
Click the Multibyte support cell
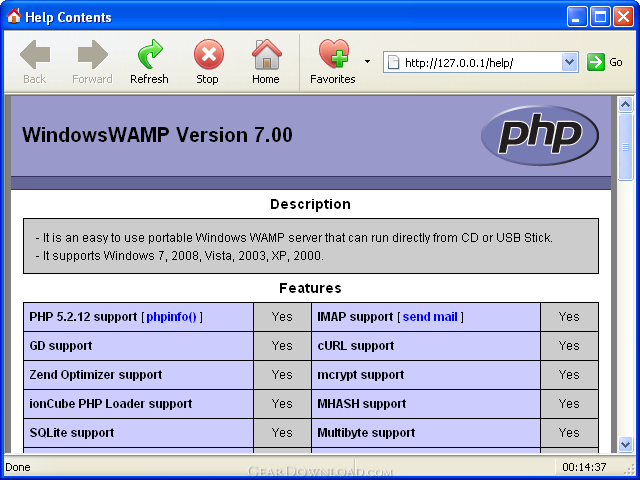(426, 433)
